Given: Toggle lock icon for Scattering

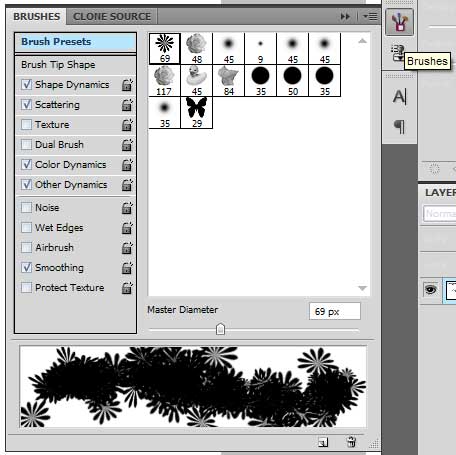Looking at the screenshot, I should pos(127,105).
